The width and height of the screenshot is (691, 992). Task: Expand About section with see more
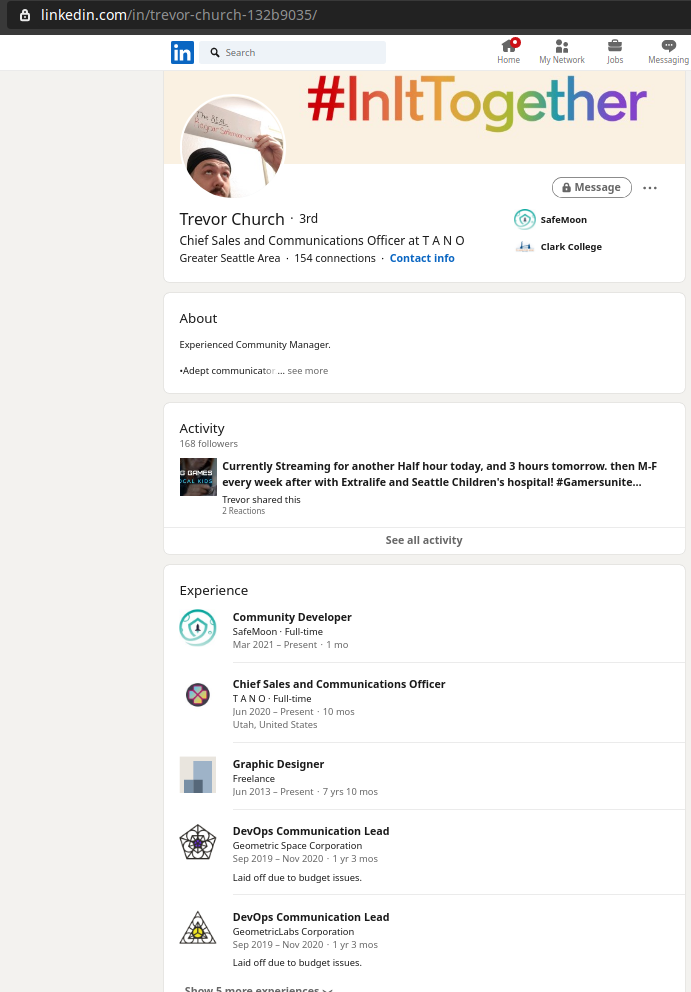pyautogui.click(x=308, y=371)
